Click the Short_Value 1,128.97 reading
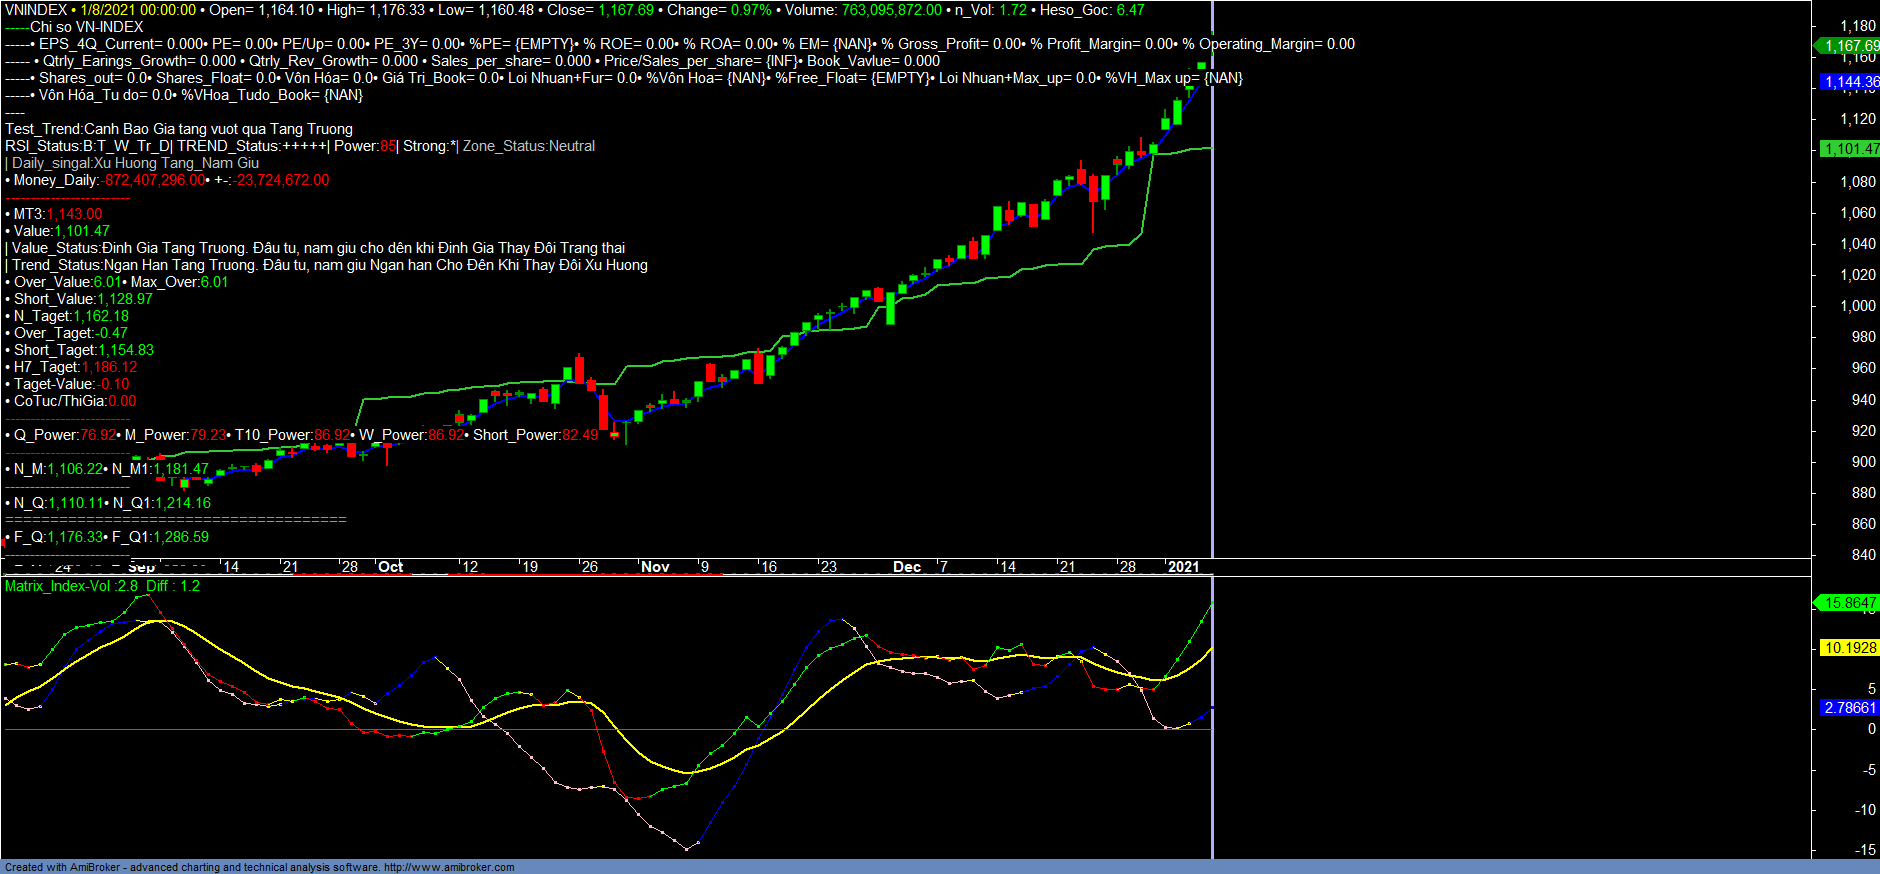This screenshot has height=874, width=1880. pyautogui.click(x=124, y=299)
